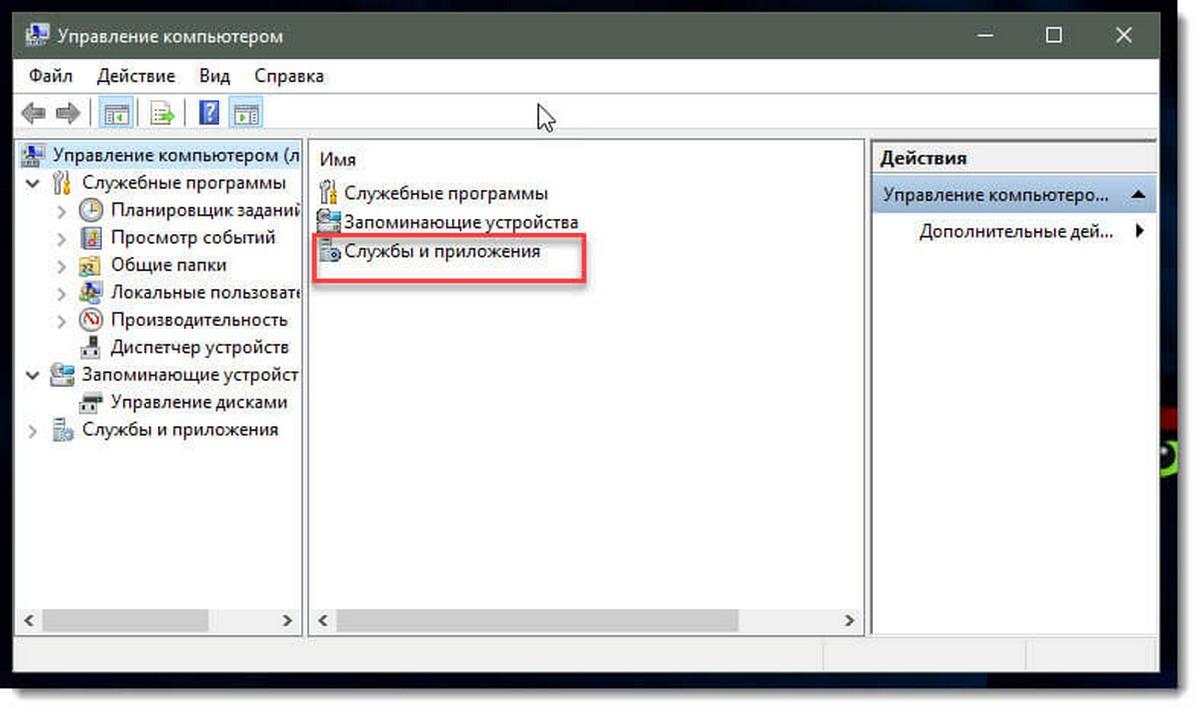Maximize the Управление компьютером window

pyautogui.click(x=1054, y=36)
